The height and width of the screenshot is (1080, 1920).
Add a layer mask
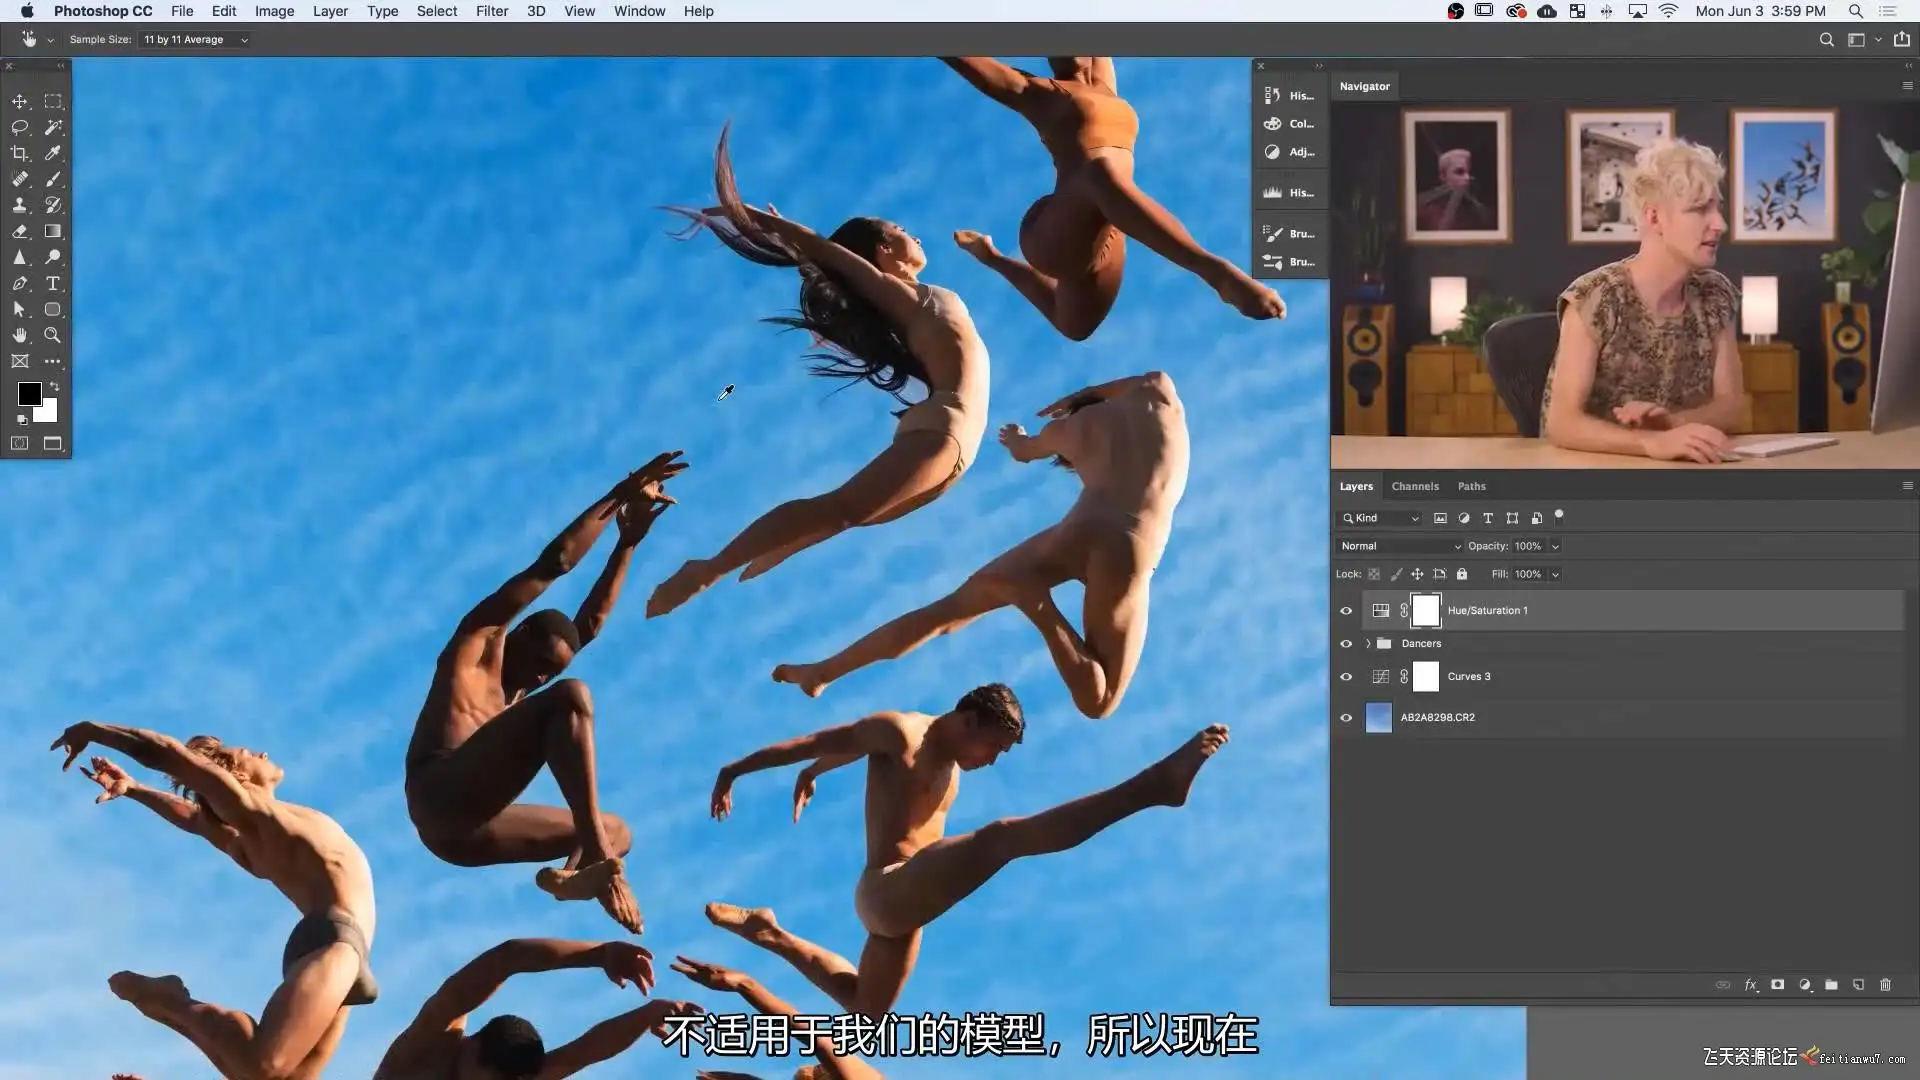[1777, 985]
